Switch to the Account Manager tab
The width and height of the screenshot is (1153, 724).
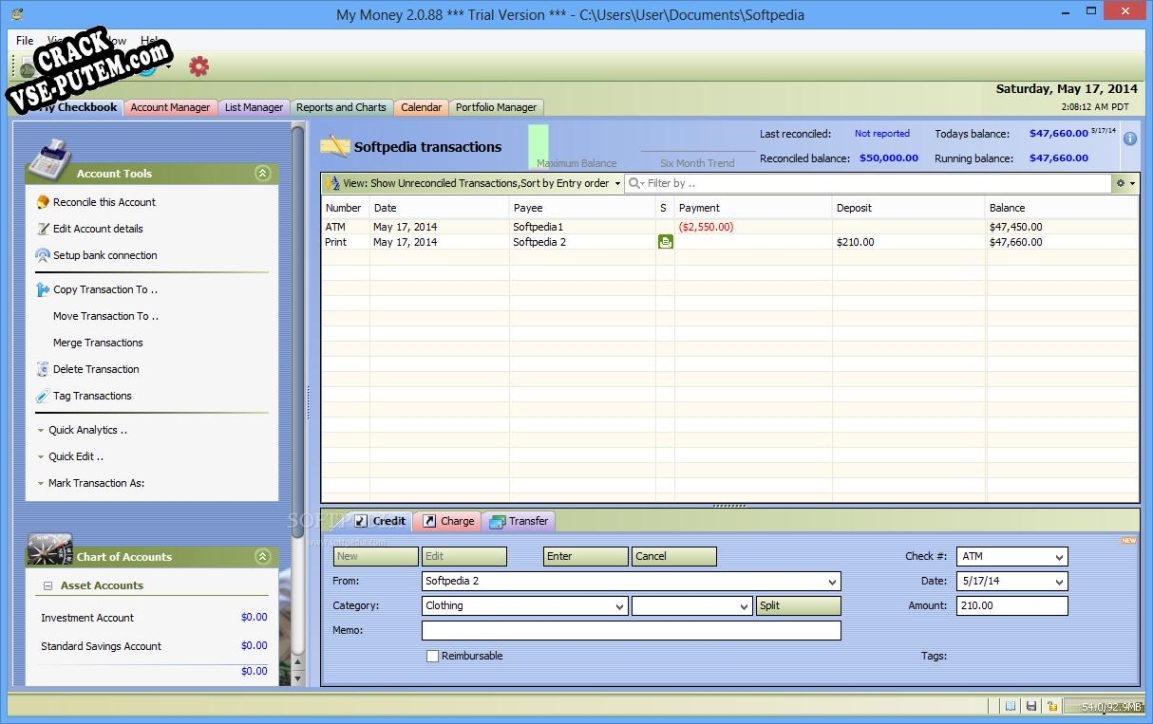[170, 107]
